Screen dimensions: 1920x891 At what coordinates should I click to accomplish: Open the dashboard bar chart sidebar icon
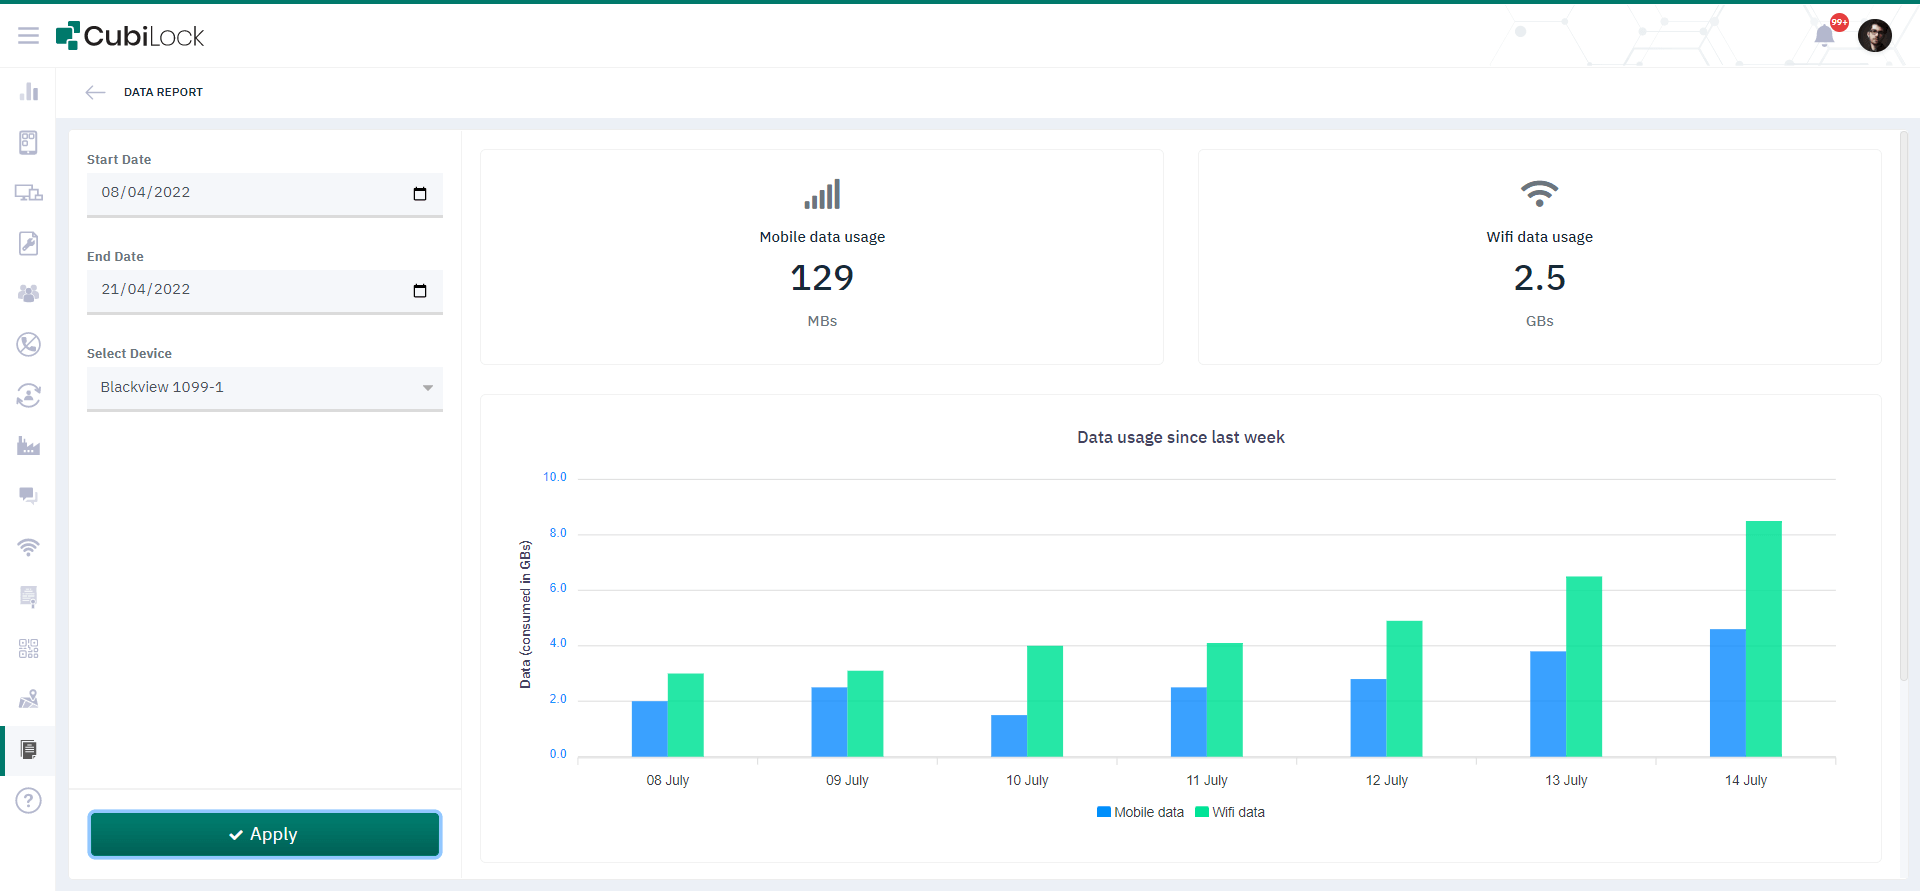(28, 92)
